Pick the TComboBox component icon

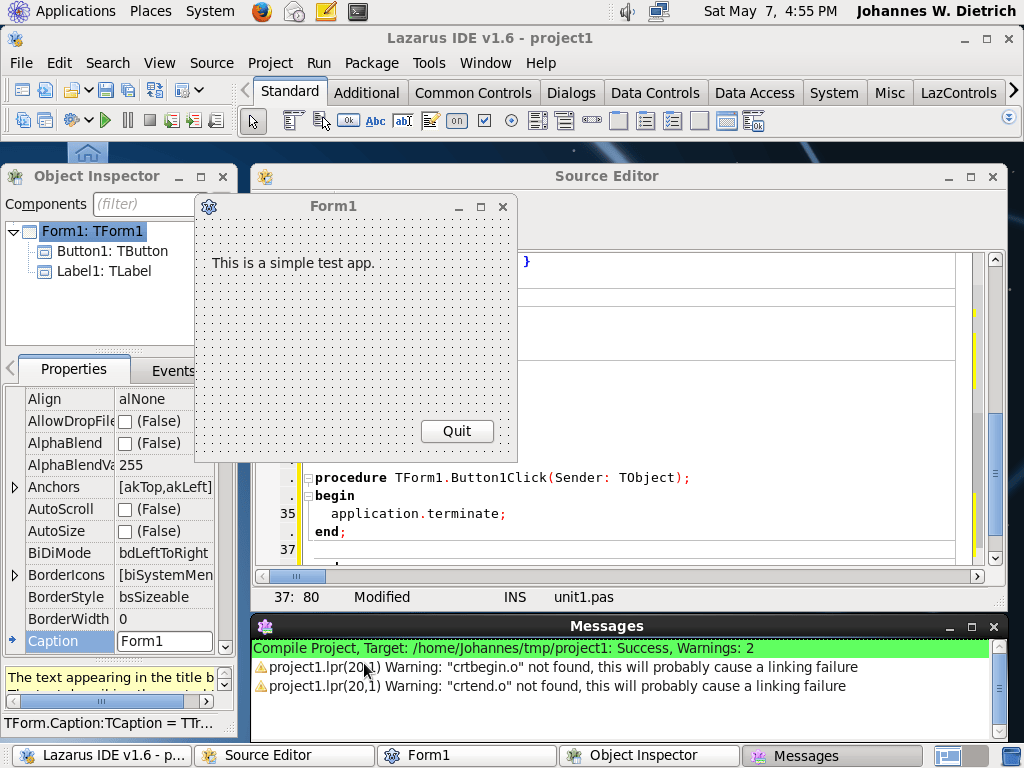[x=564, y=121]
